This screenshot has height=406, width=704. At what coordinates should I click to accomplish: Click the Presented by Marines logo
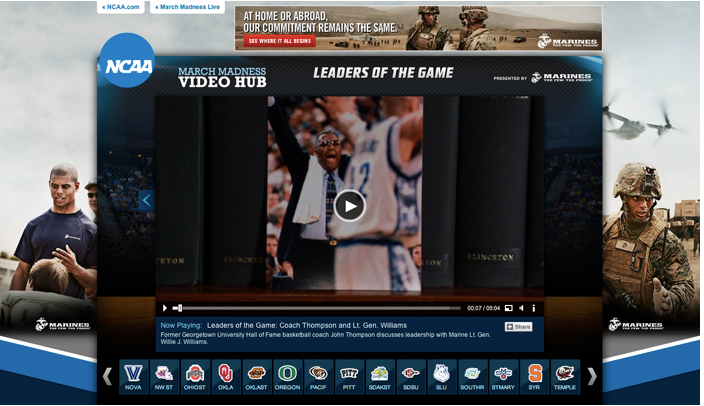(562, 78)
